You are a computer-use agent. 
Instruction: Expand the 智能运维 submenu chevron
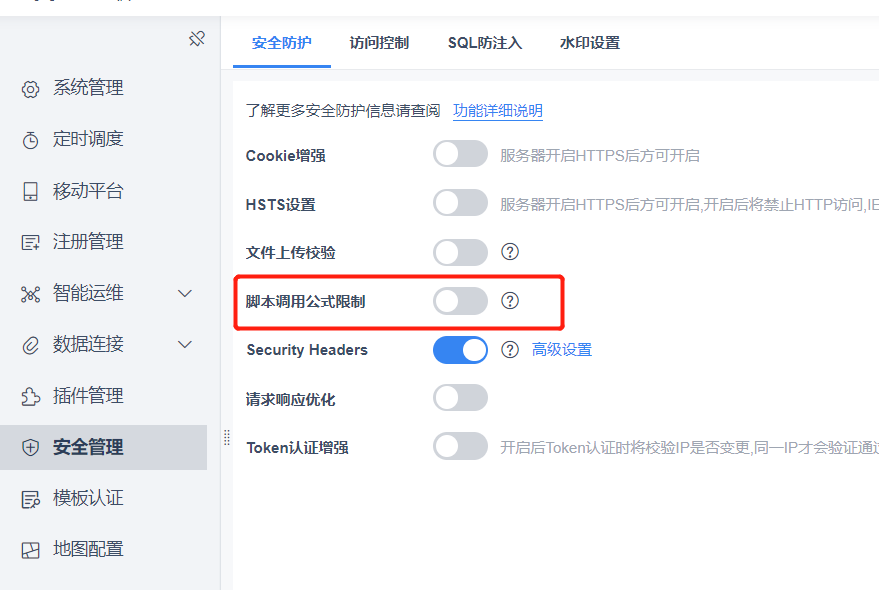coord(185,293)
